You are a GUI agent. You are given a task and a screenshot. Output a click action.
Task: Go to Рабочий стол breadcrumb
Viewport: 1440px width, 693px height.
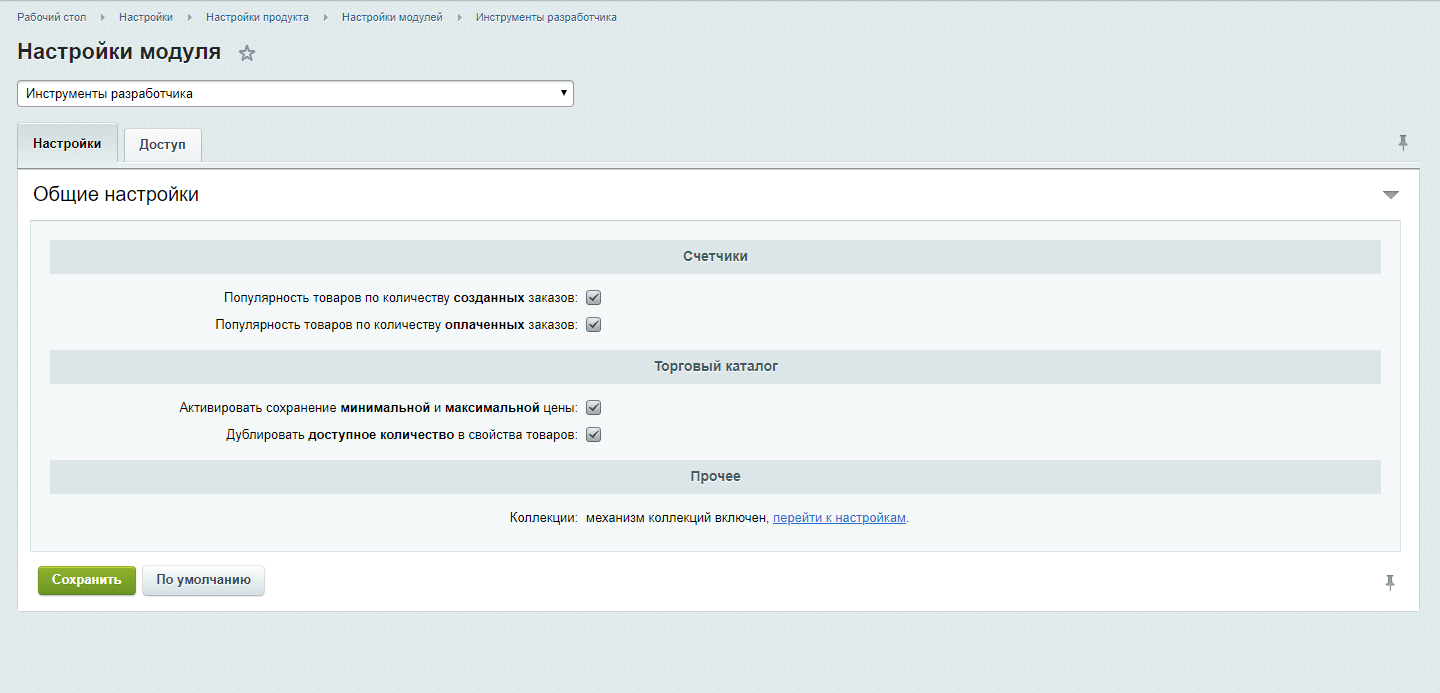[x=51, y=17]
